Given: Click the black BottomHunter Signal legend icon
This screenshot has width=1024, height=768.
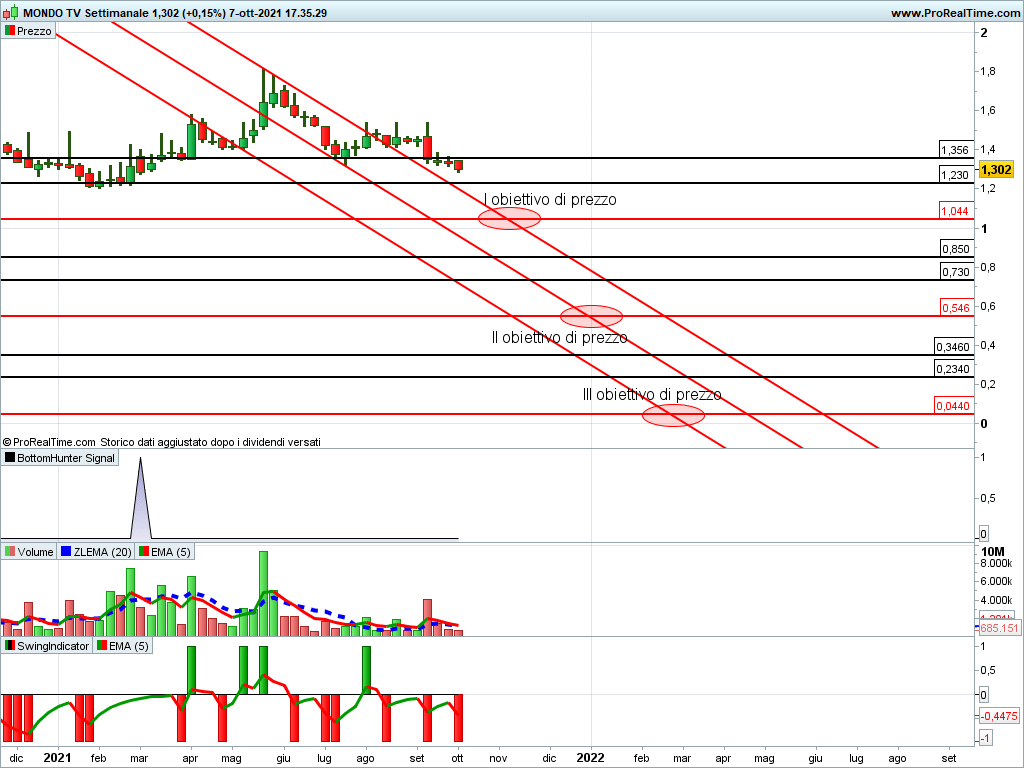Looking at the screenshot, I should coord(10,458).
